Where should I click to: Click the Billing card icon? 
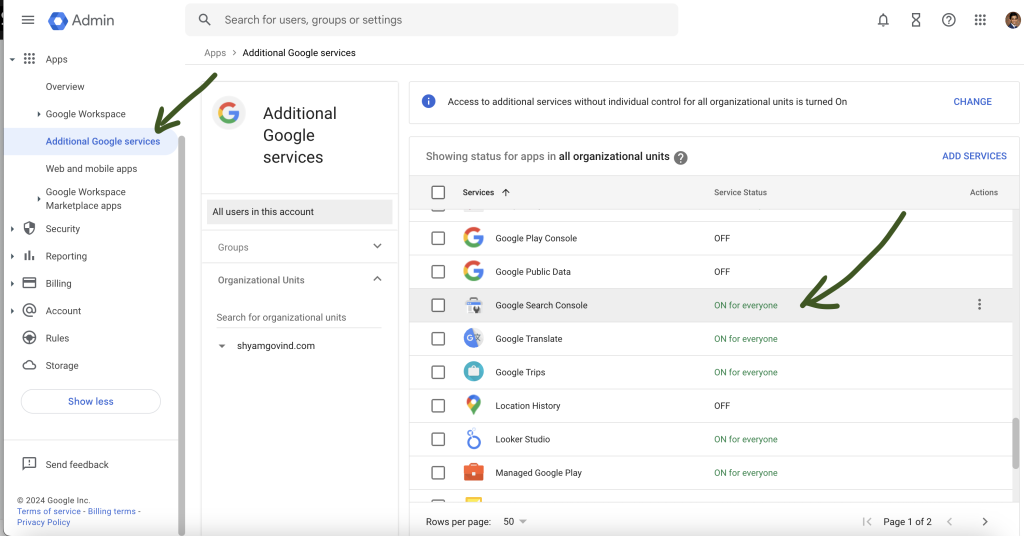[x=29, y=283]
